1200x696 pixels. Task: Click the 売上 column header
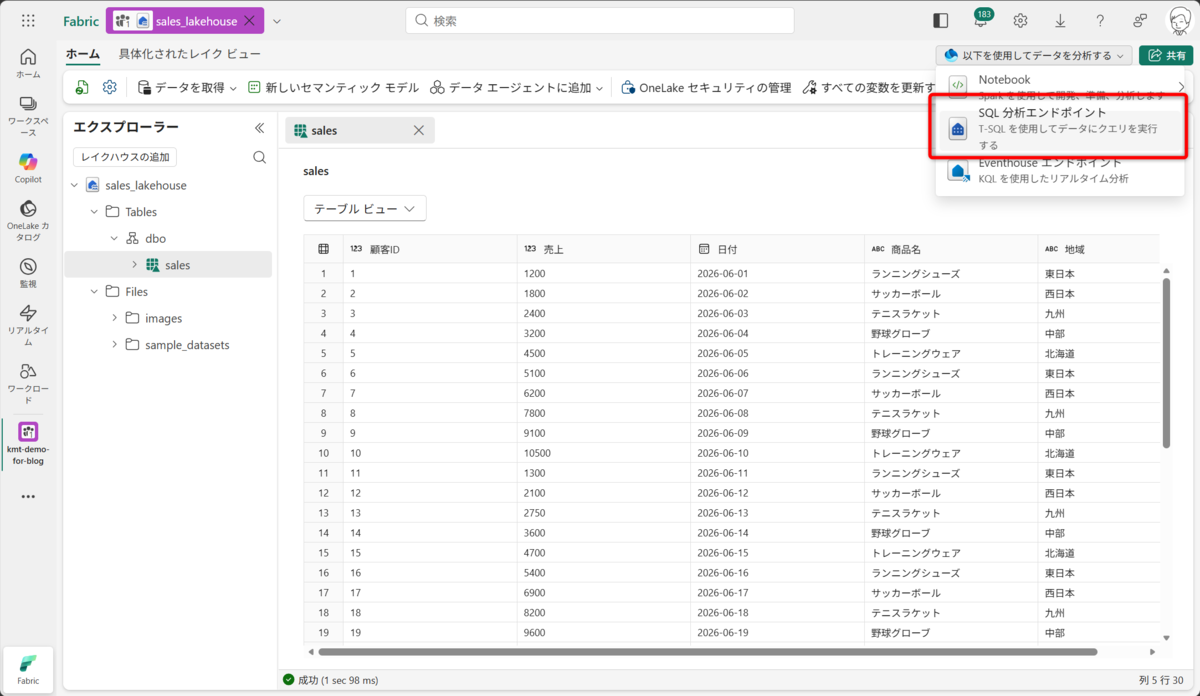(604, 249)
